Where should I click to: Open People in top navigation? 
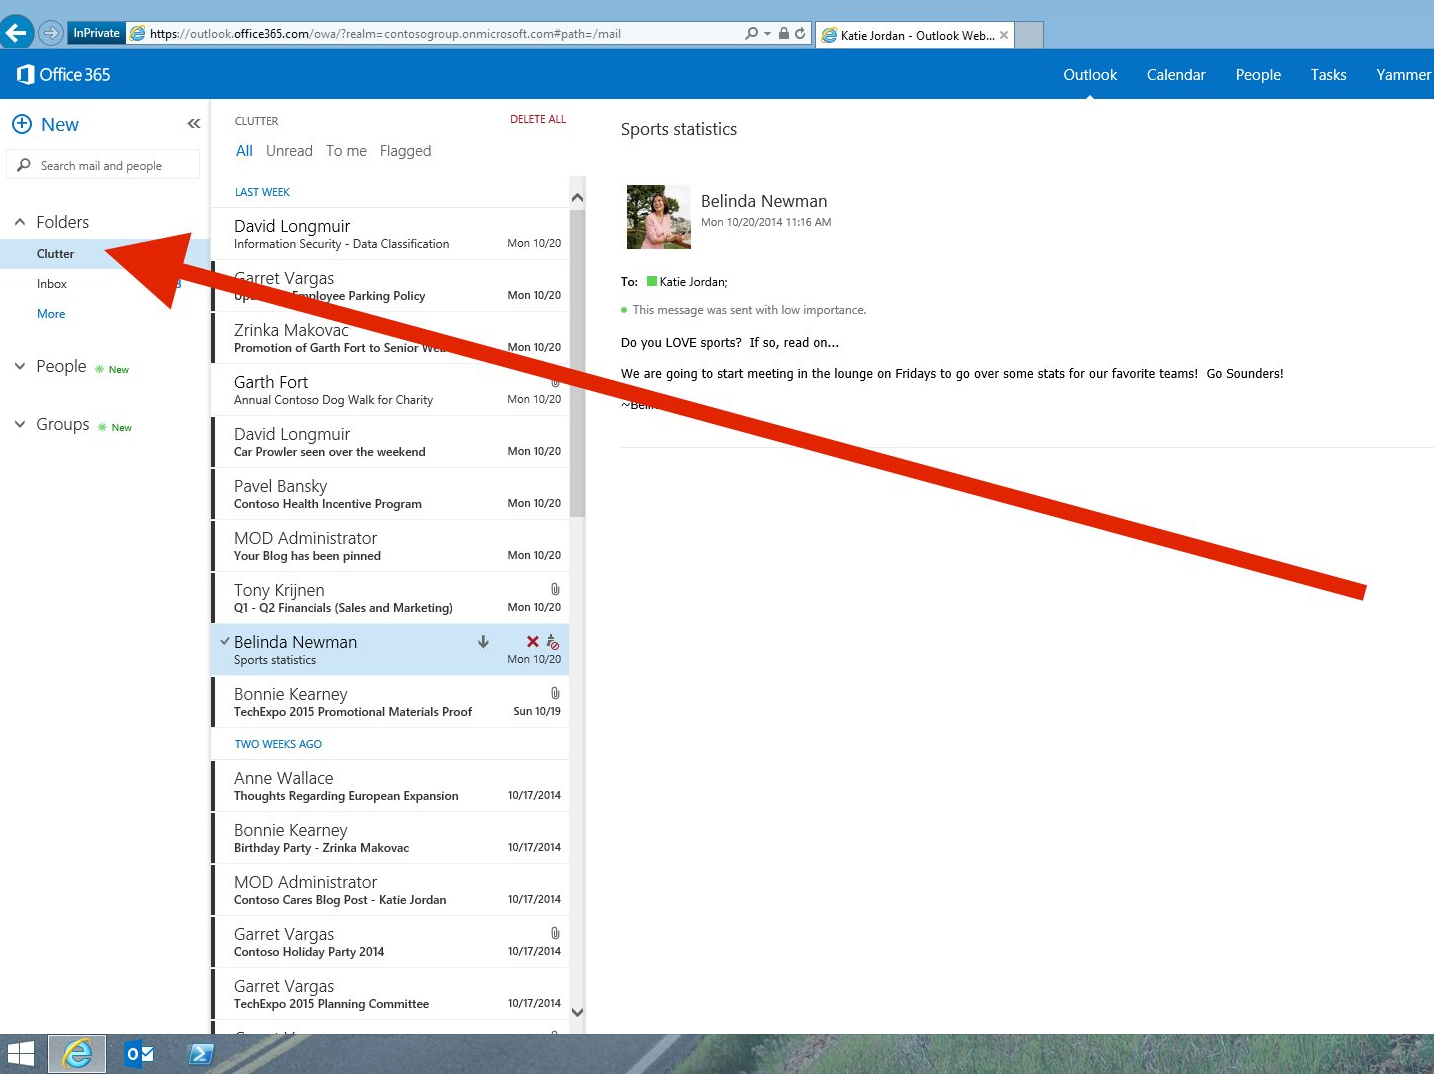click(x=1258, y=75)
